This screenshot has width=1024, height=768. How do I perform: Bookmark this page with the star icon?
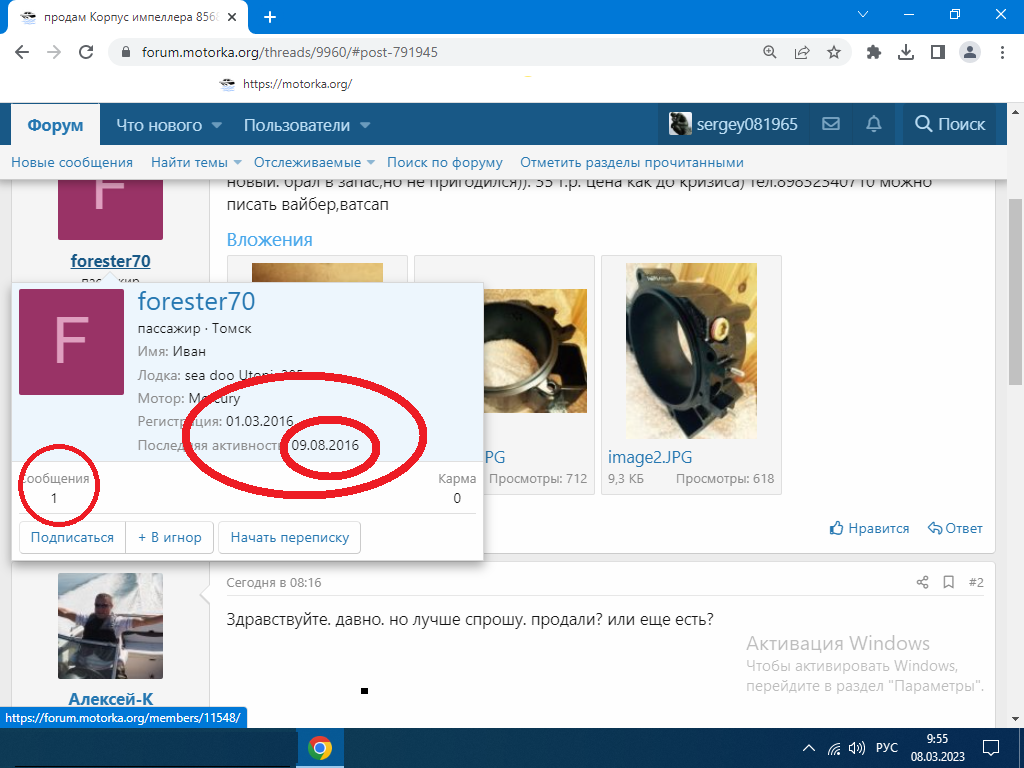click(834, 52)
